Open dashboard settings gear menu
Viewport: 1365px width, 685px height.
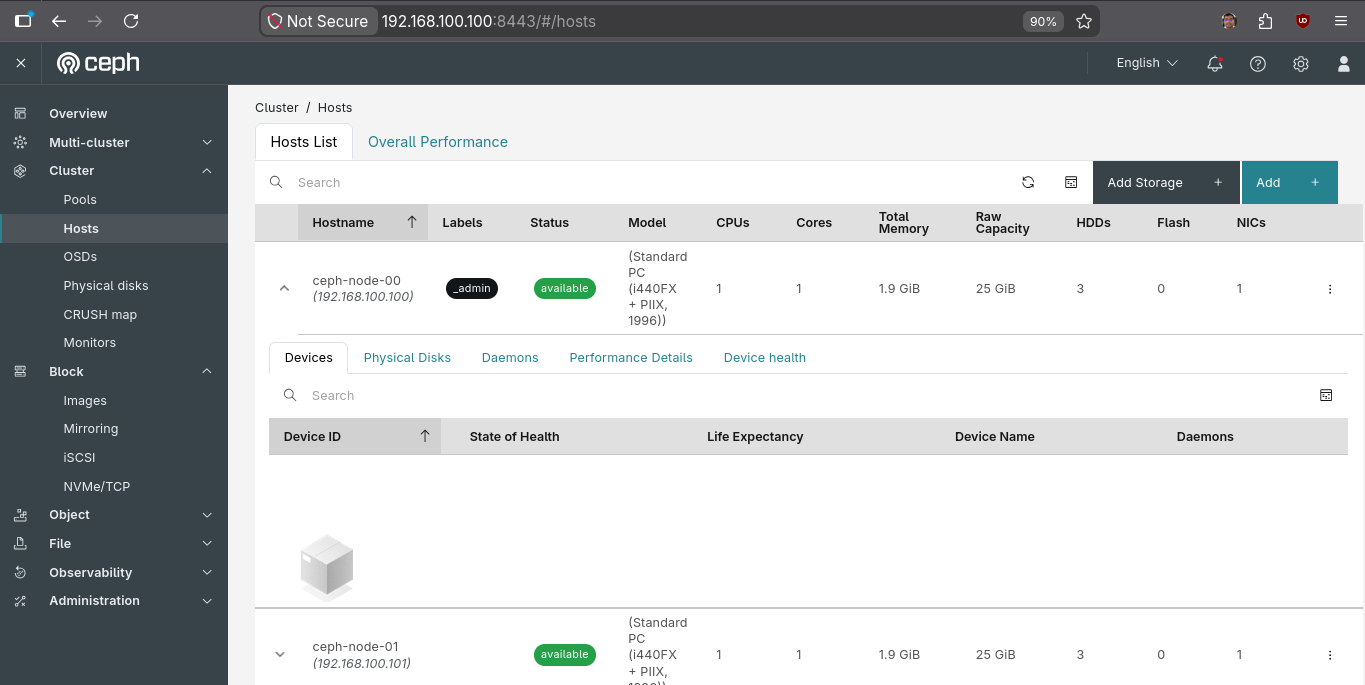(1301, 63)
